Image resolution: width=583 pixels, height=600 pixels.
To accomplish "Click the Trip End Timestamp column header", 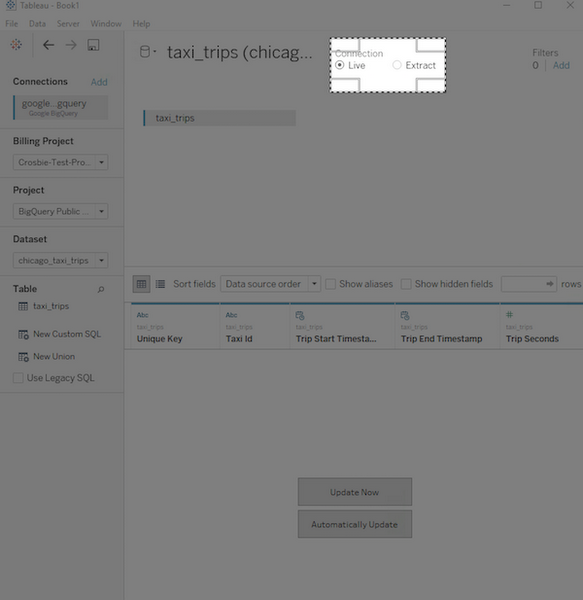I will click(x=447, y=326).
